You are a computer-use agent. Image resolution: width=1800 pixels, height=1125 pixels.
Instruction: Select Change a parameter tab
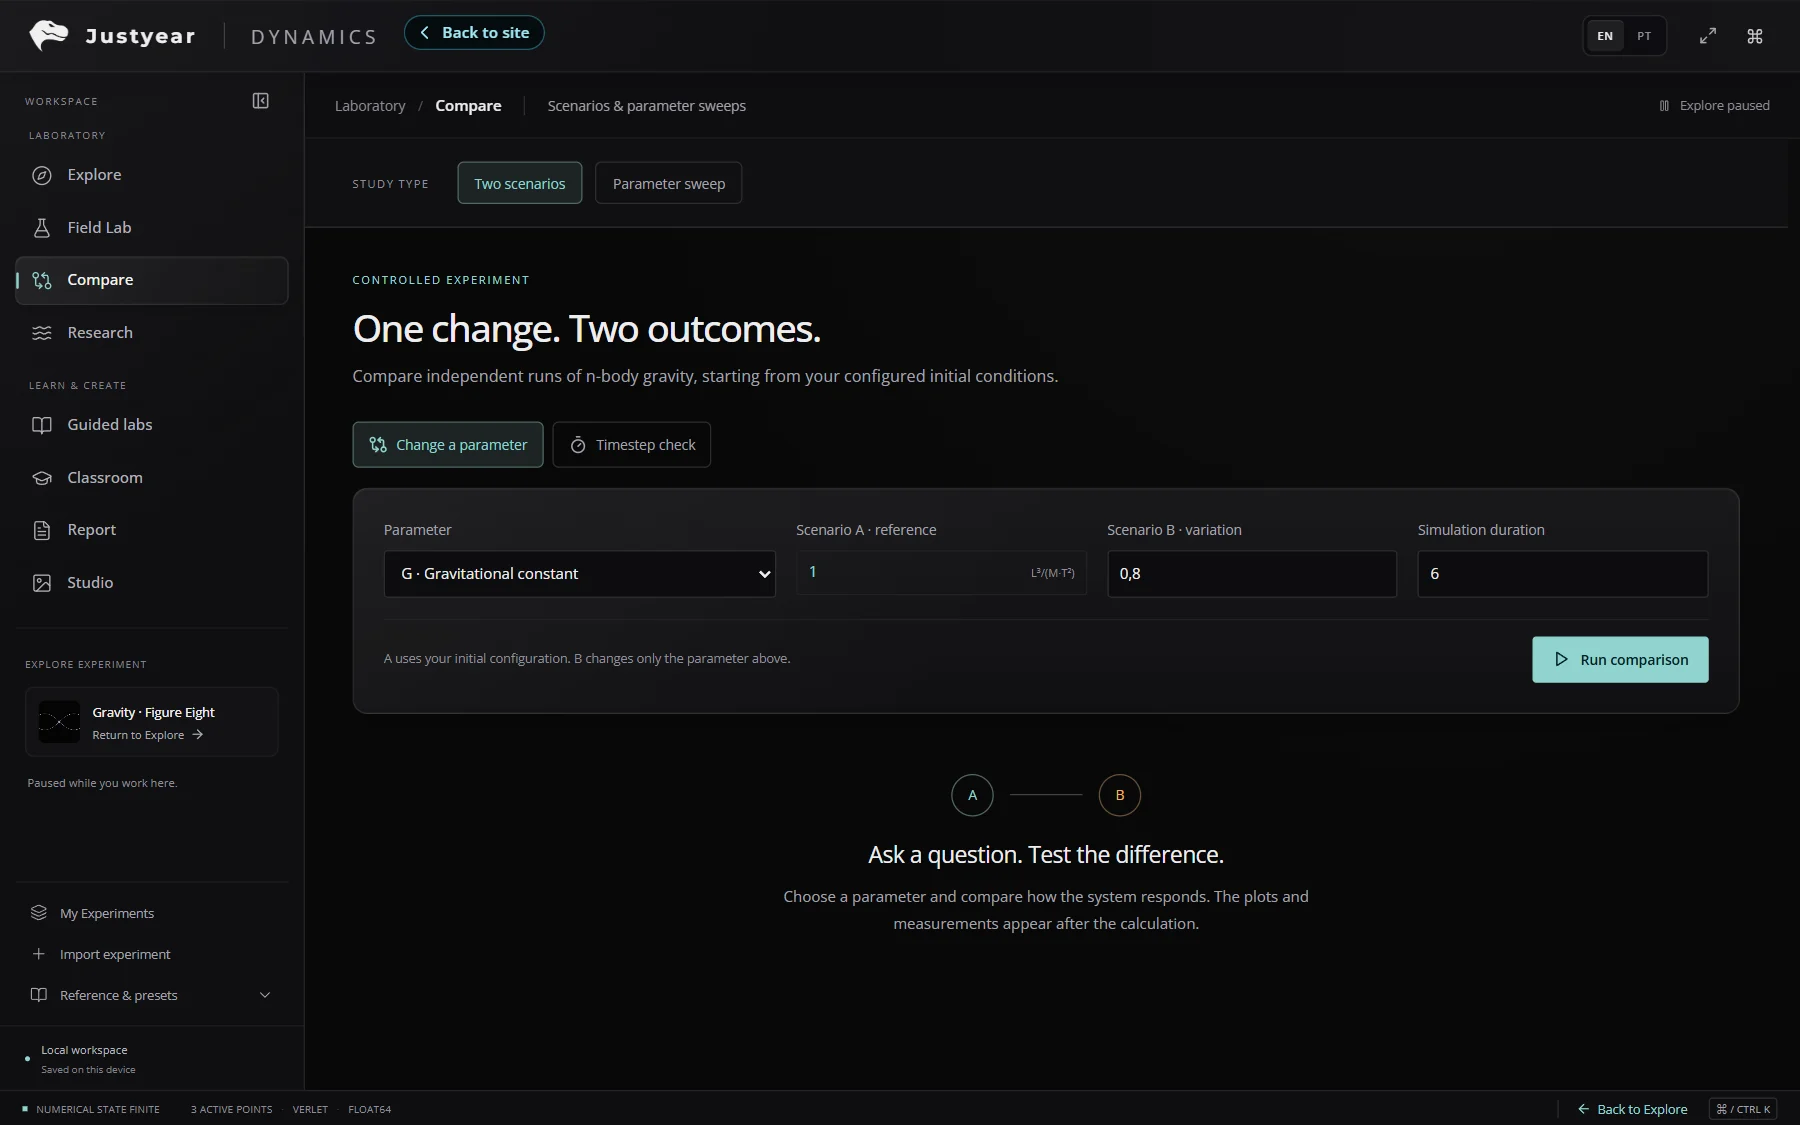[448, 445]
